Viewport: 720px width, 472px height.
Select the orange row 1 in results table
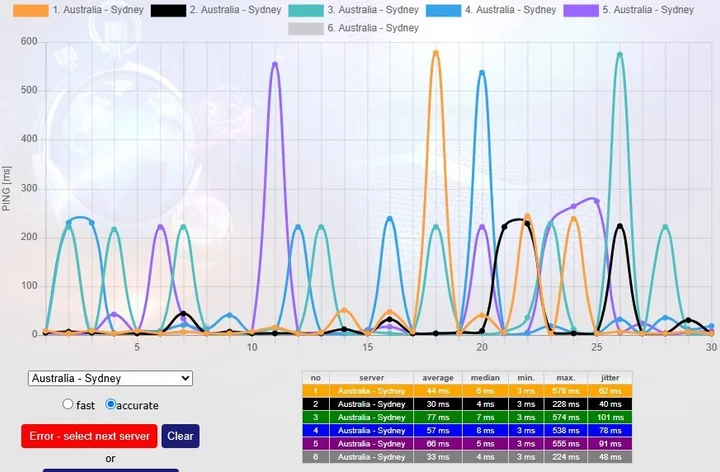(468, 391)
